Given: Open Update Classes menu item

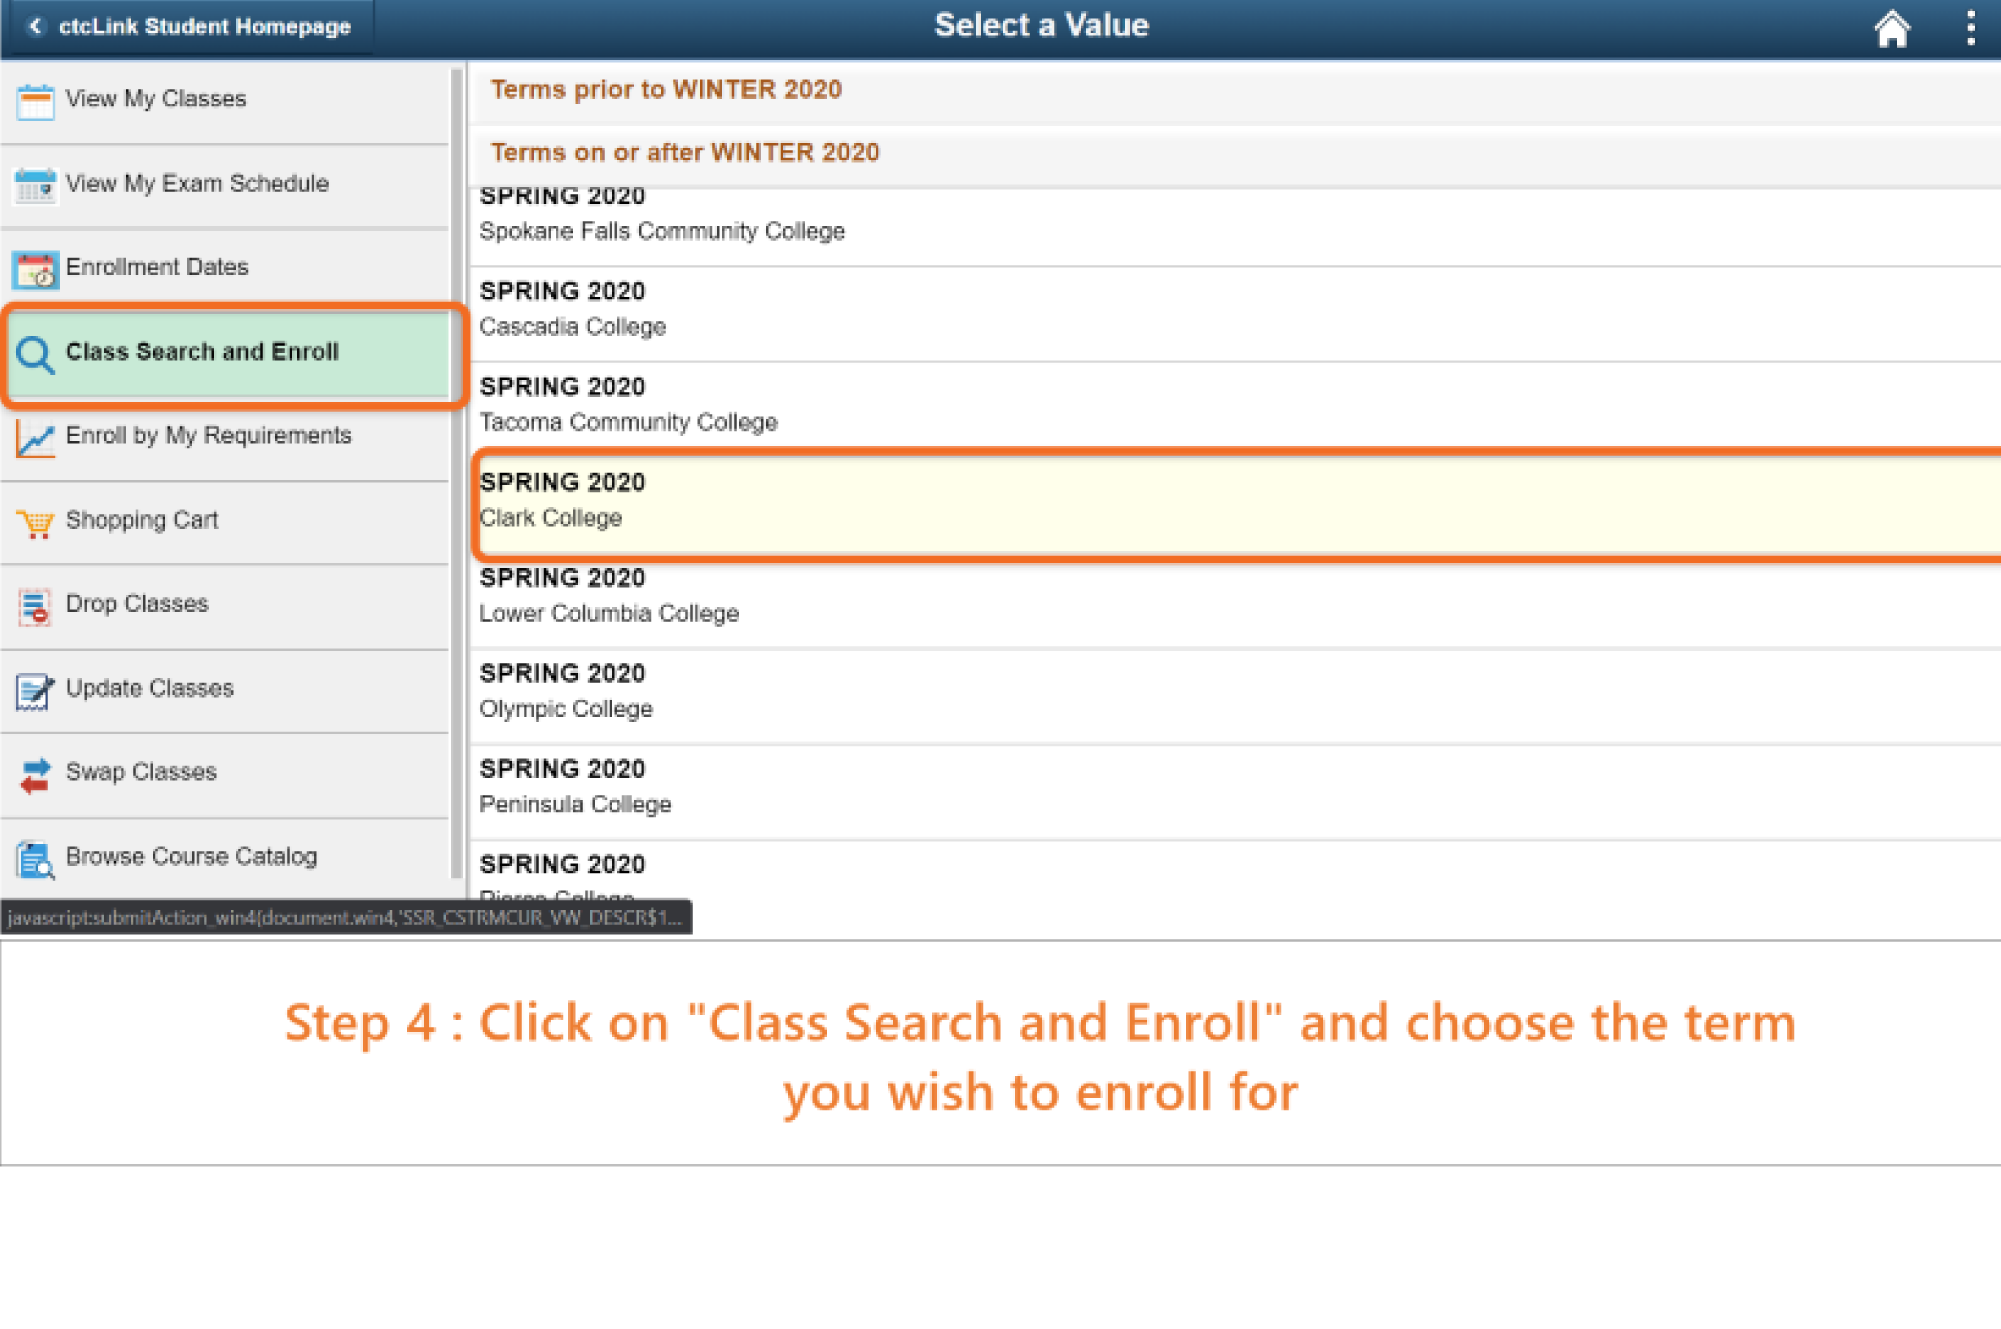Looking at the screenshot, I should pyautogui.click(x=150, y=689).
